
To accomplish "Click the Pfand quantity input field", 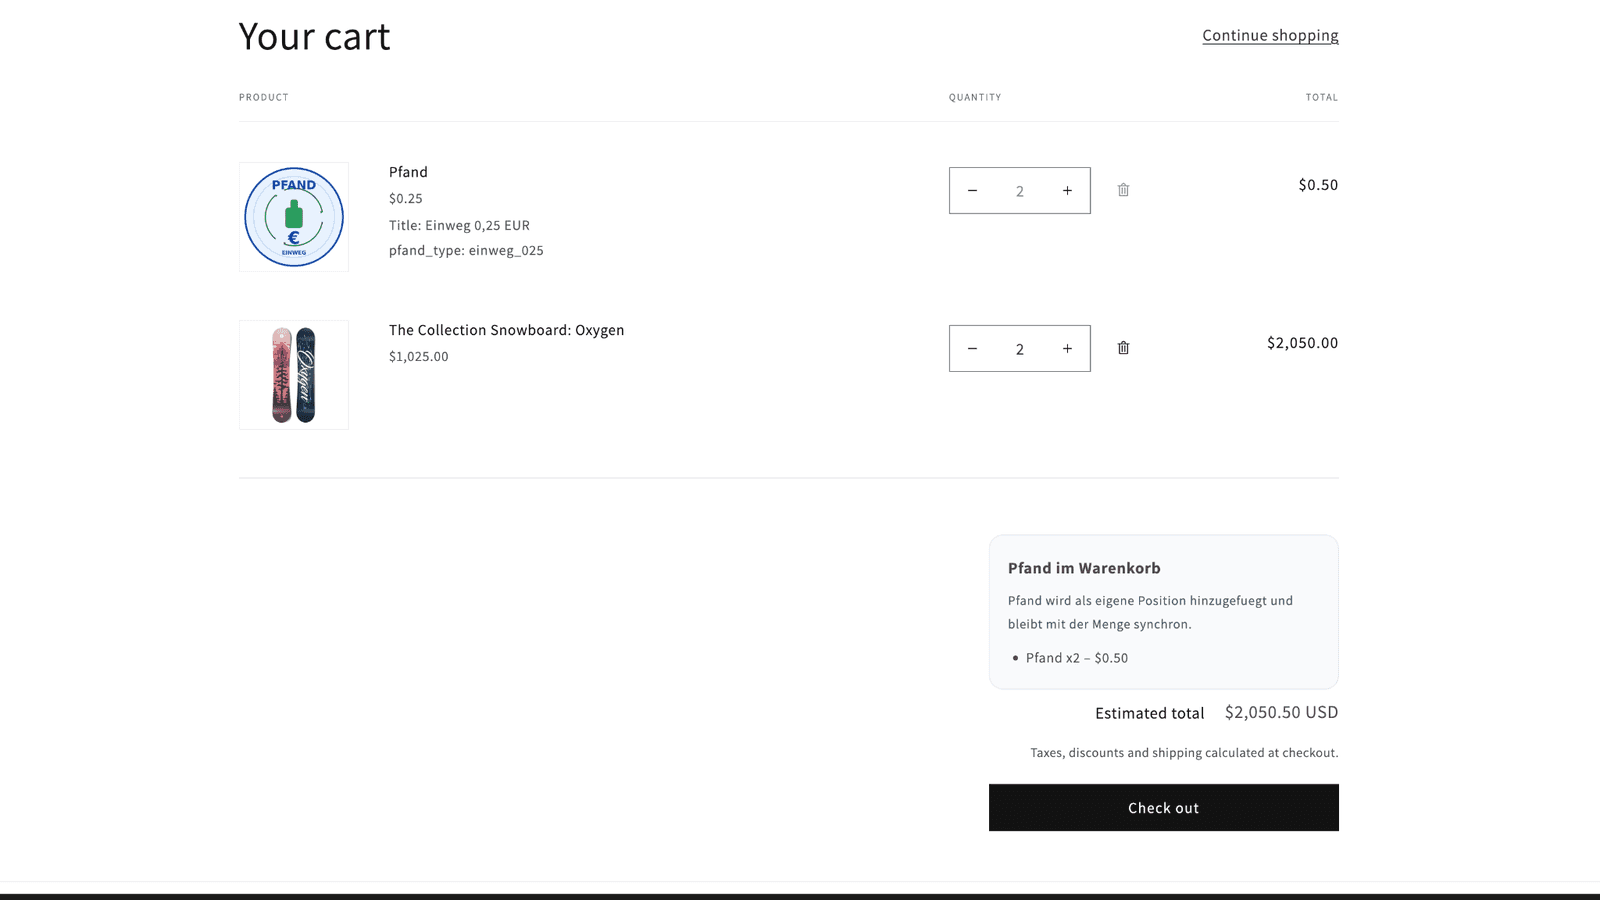I will [1019, 191].
